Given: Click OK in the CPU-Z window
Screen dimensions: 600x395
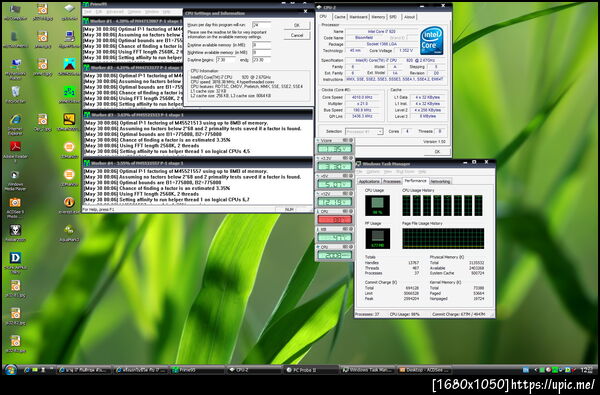Looking at the screenshot, I should (437, 152).
